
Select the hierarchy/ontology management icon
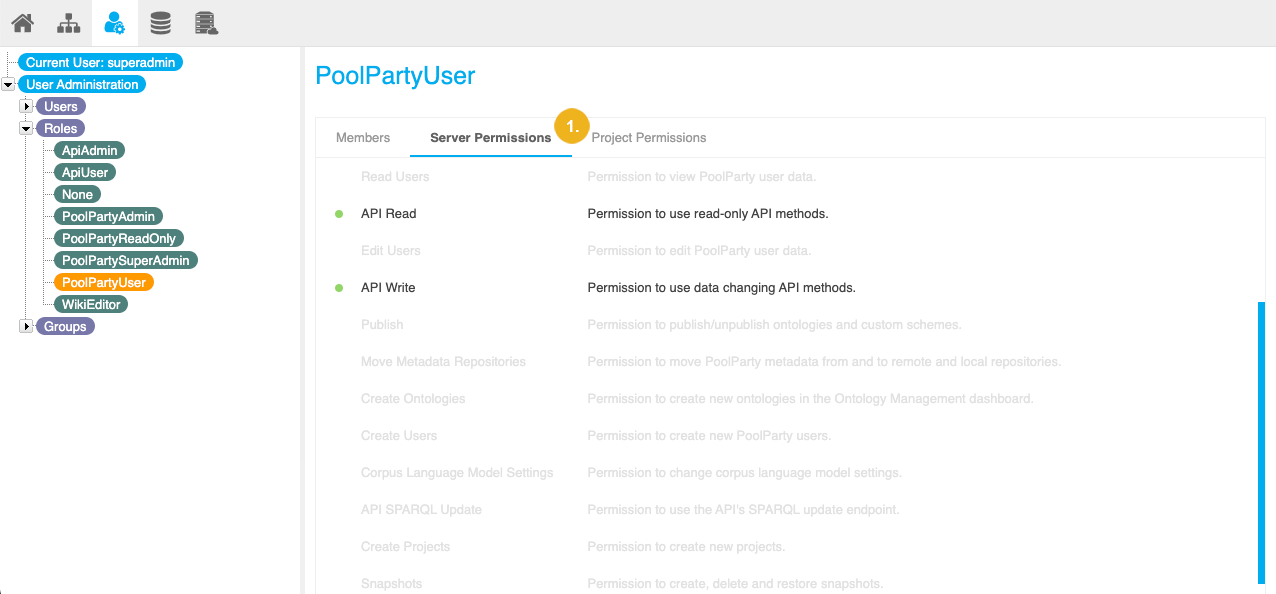(67, 22)
